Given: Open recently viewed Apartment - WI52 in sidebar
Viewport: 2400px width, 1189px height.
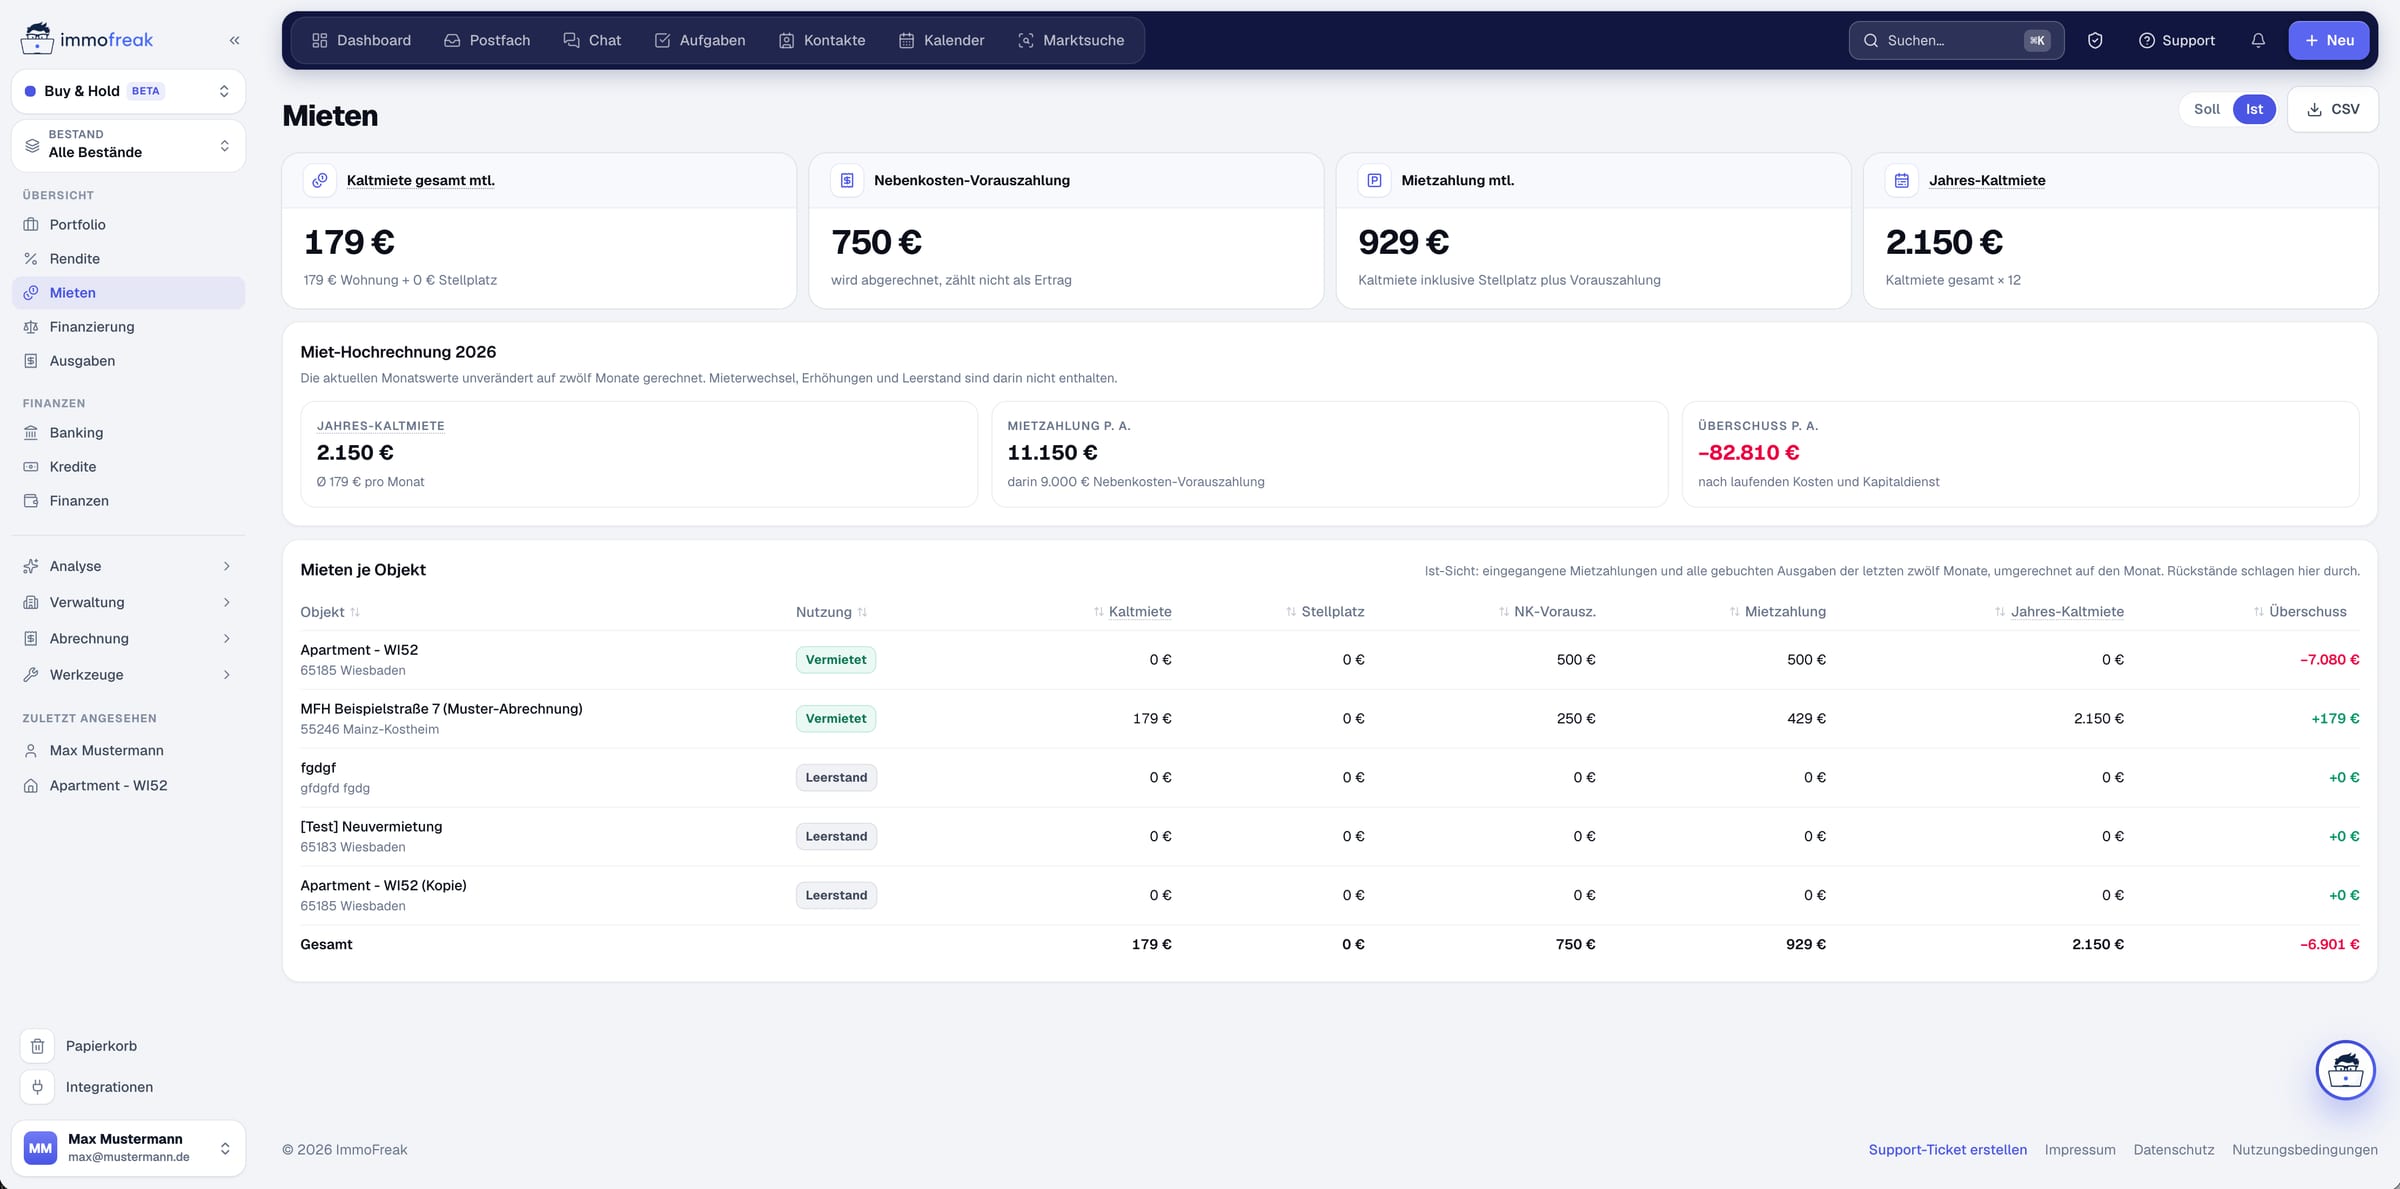Looking at the screenshot, I should [x=128, y=786].
